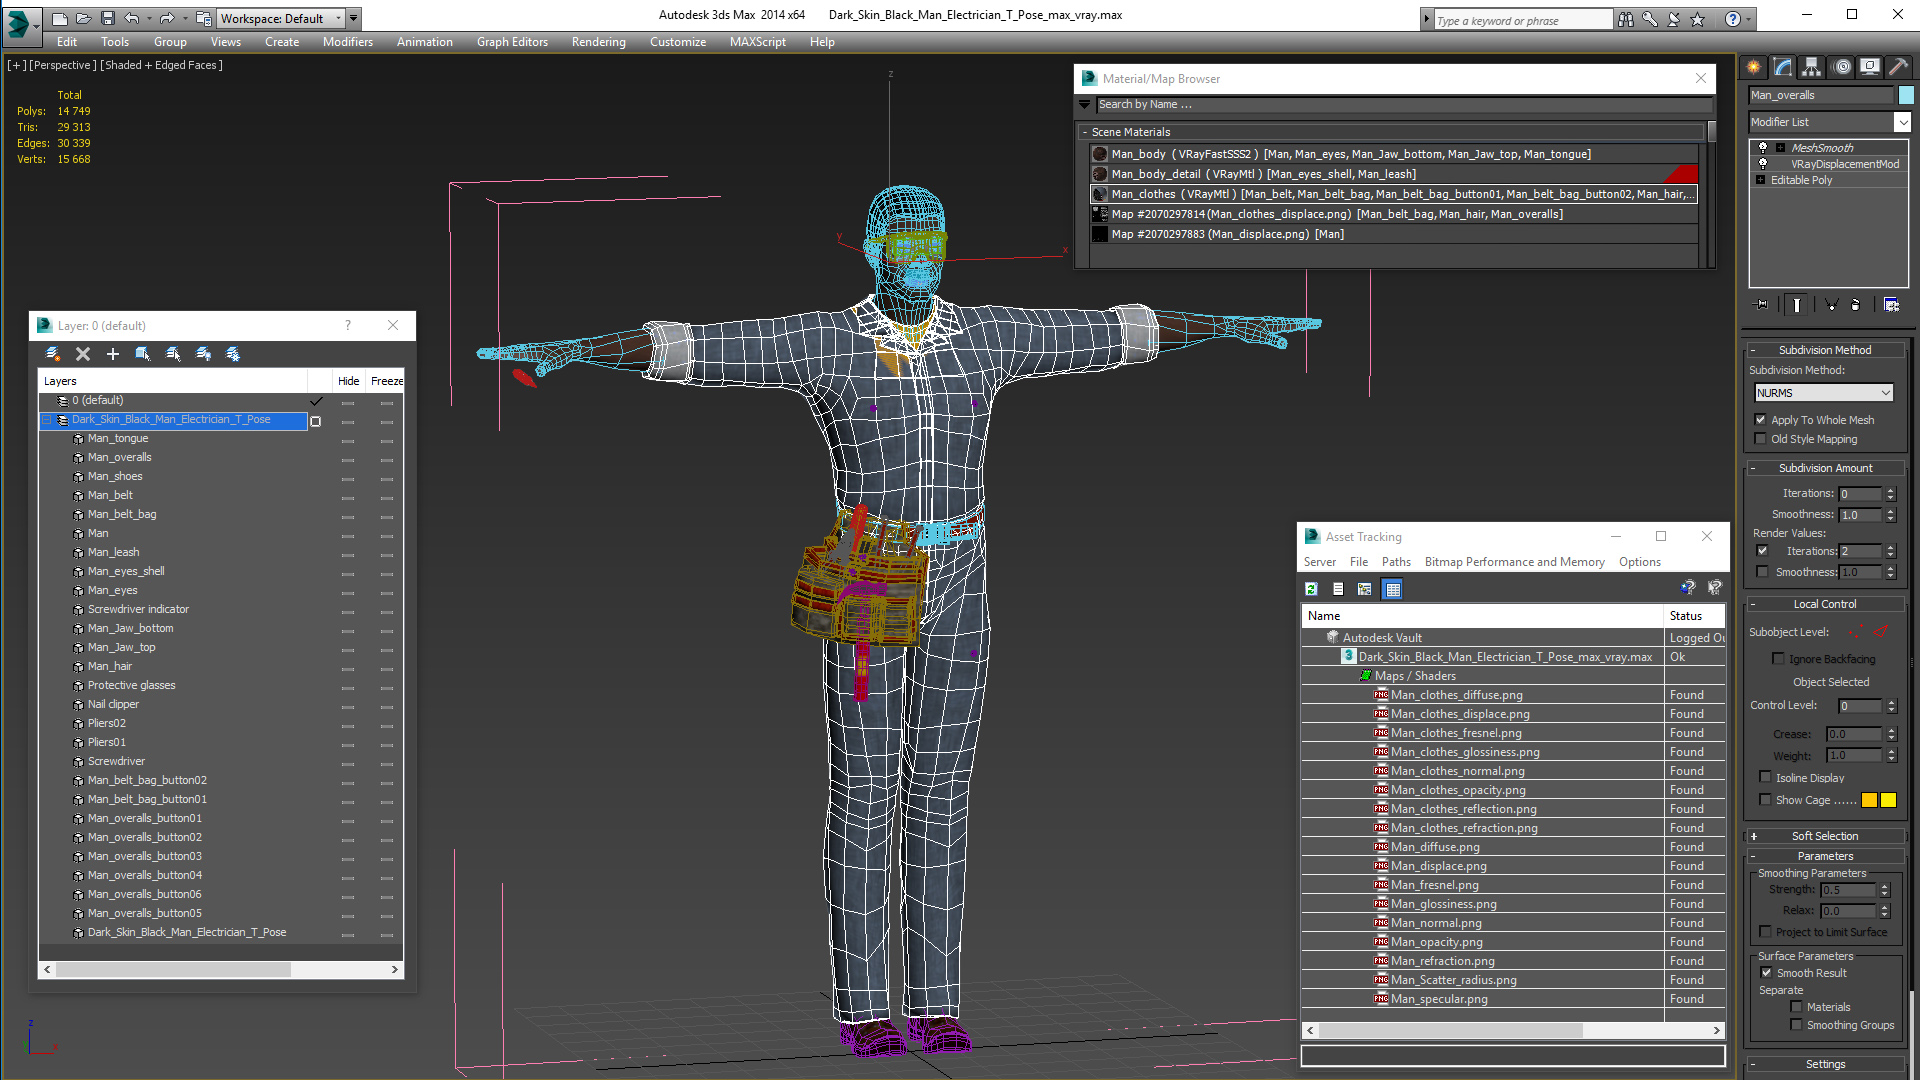The width and height of the screenshot is (1920, 1080).
Task: Collapse the Scene Materials group
Action: coord(1084,132)
